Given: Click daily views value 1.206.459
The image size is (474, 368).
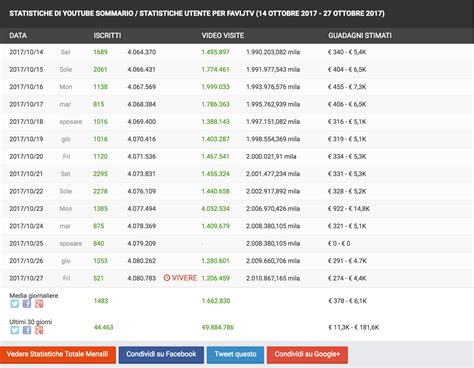Looking at the screenshot, I should pyautogui.click(x=215, y=278).
